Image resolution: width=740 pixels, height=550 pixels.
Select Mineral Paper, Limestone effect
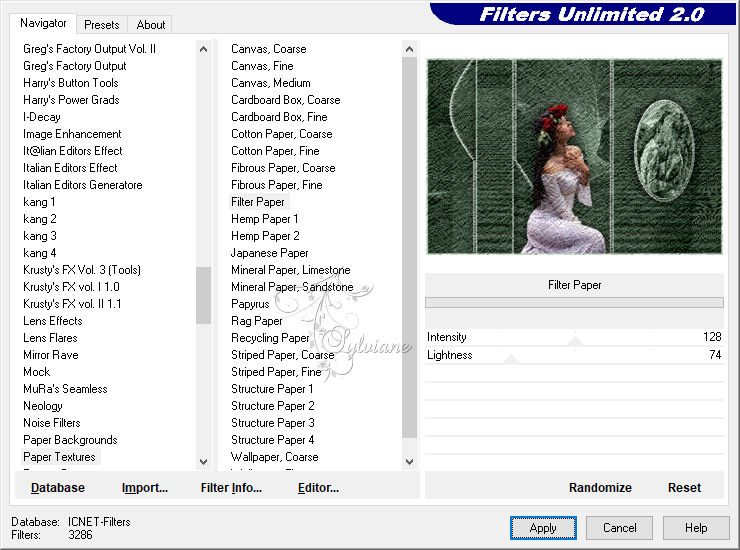291,270
